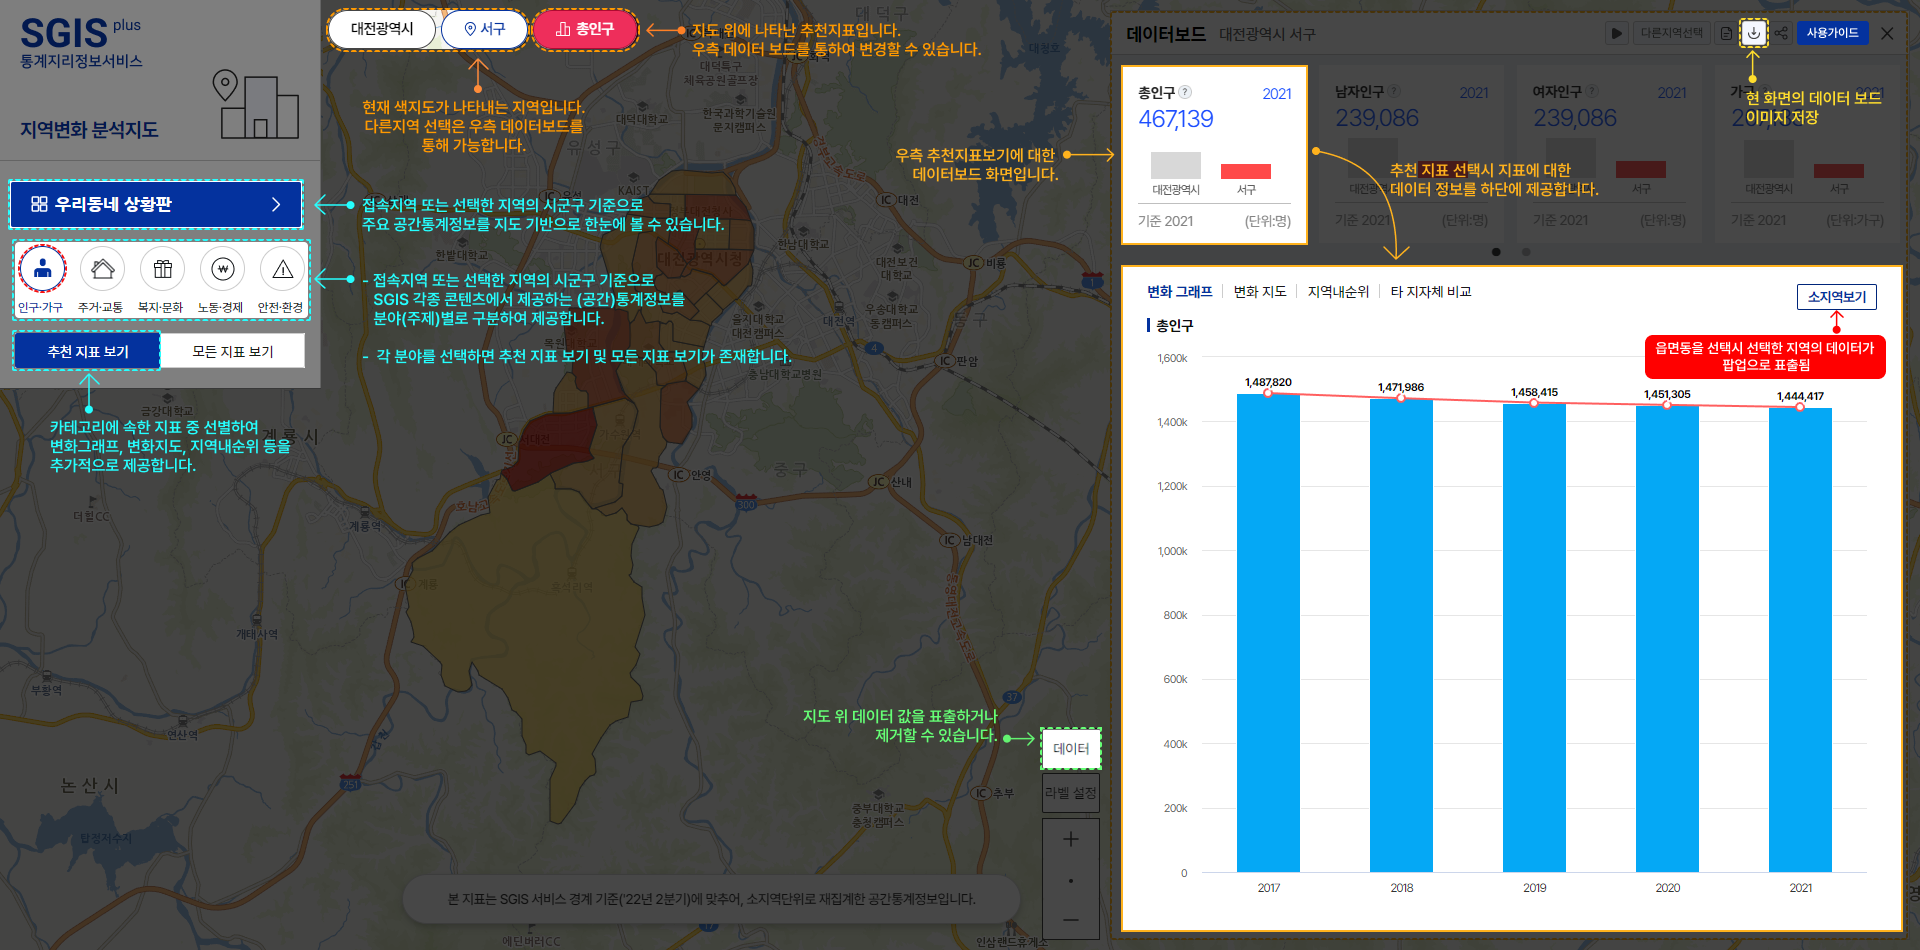The height and width of the screenshot is (950, 1920).
Task: Click help icon next to 총인구
Action: pyautogui.click(x=1185, y=92)
